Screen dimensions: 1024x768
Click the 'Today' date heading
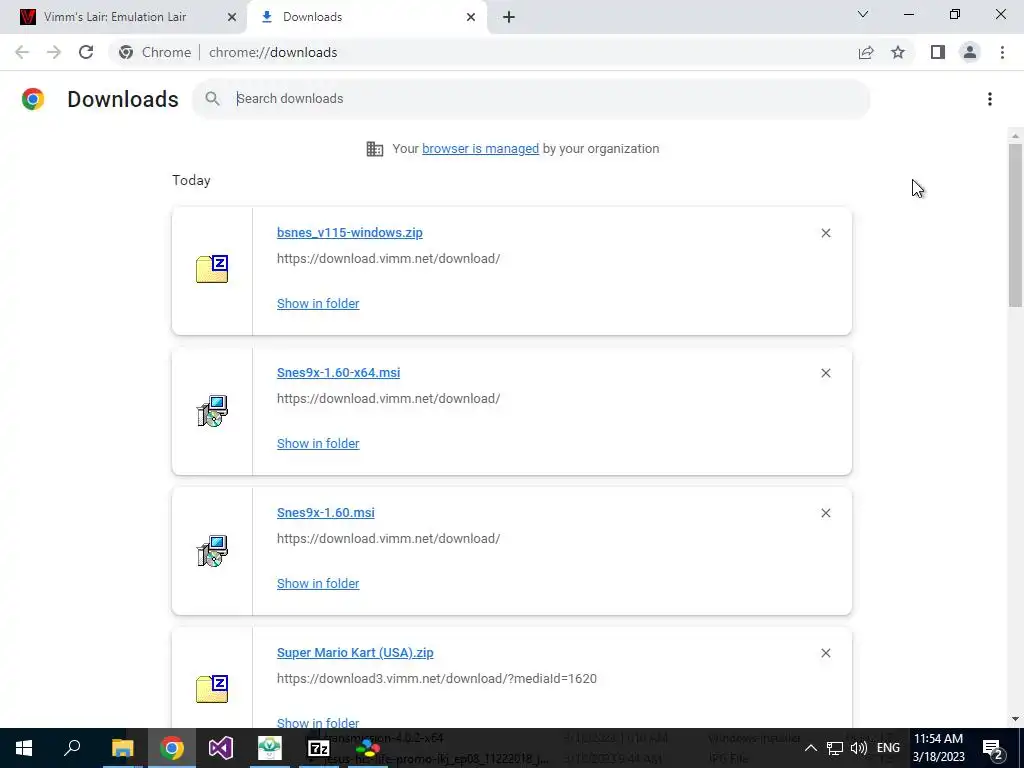click(191, 180)
